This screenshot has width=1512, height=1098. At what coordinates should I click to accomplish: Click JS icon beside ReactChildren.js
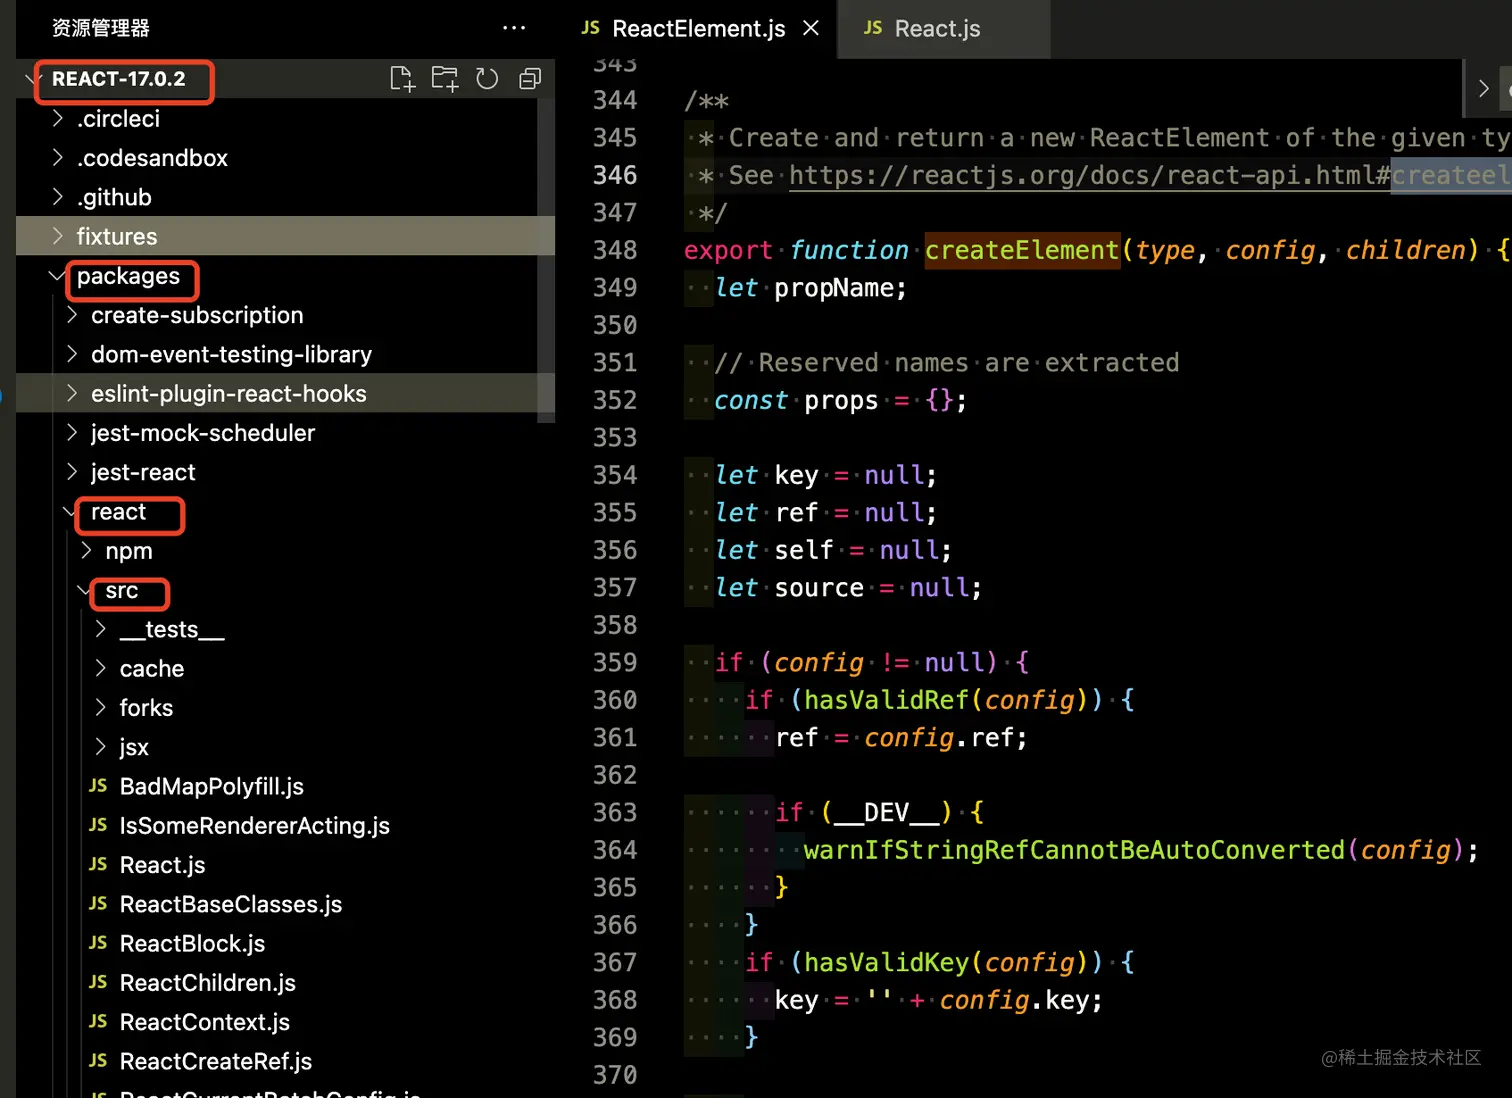pos(98,982)
